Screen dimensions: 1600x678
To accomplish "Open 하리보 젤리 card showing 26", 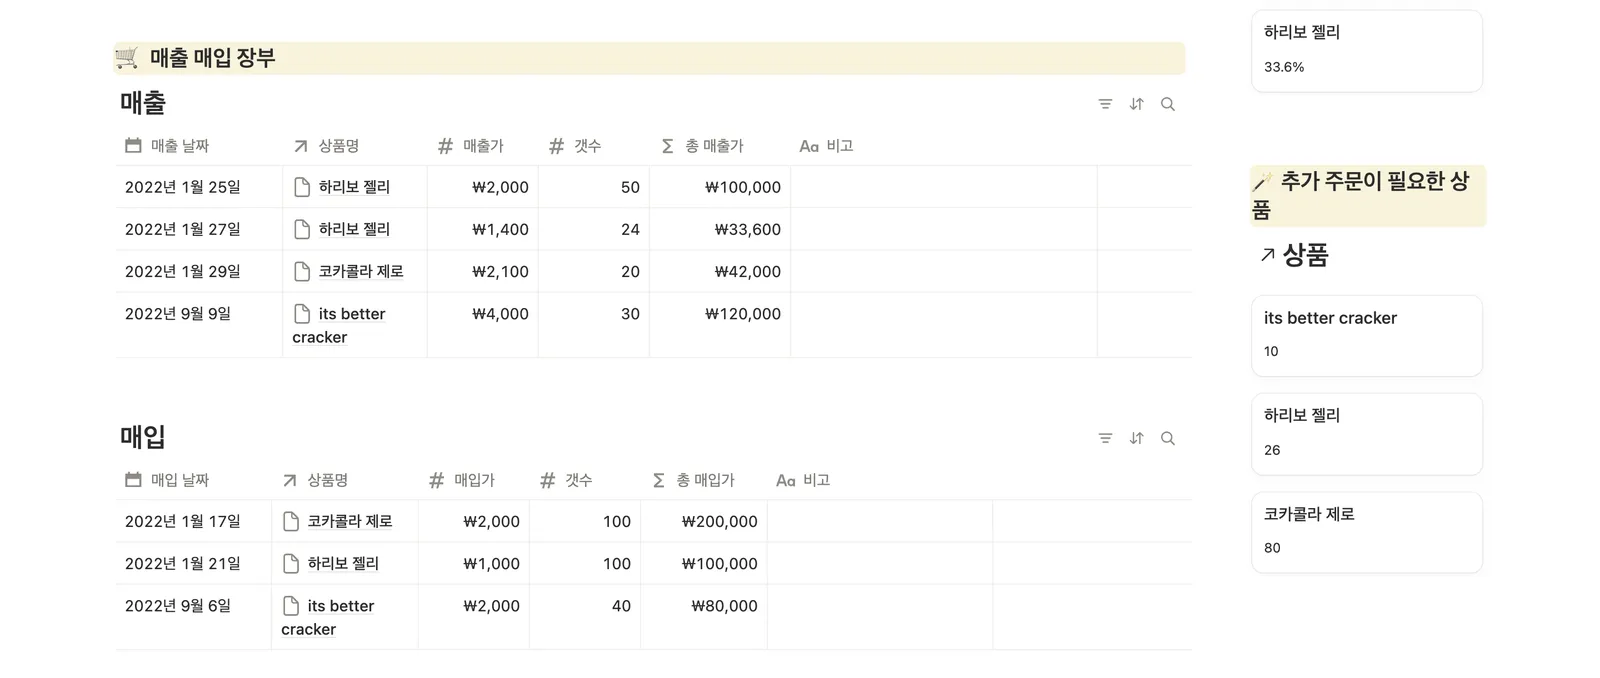I will 1366,433.
